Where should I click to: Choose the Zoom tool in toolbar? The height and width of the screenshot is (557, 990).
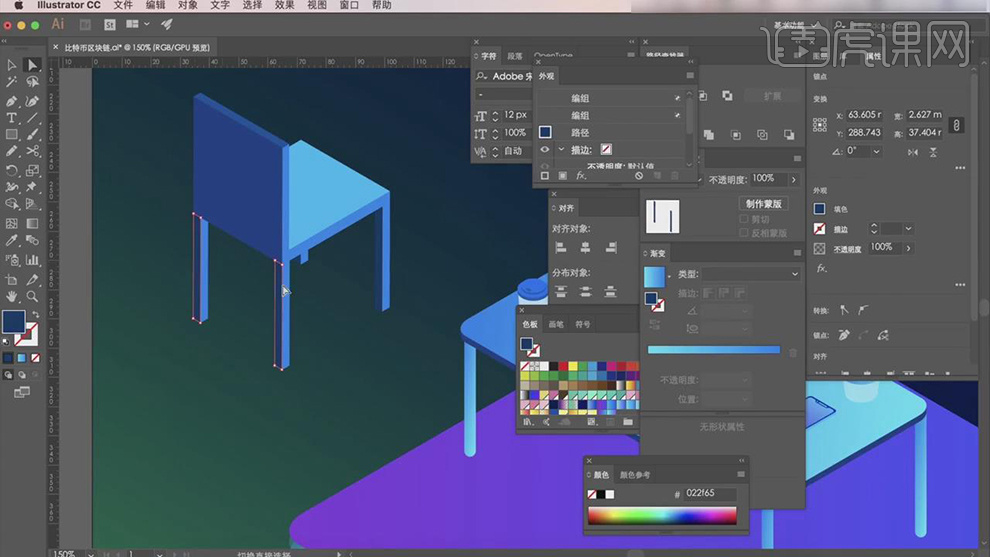[x=32, y=296]
